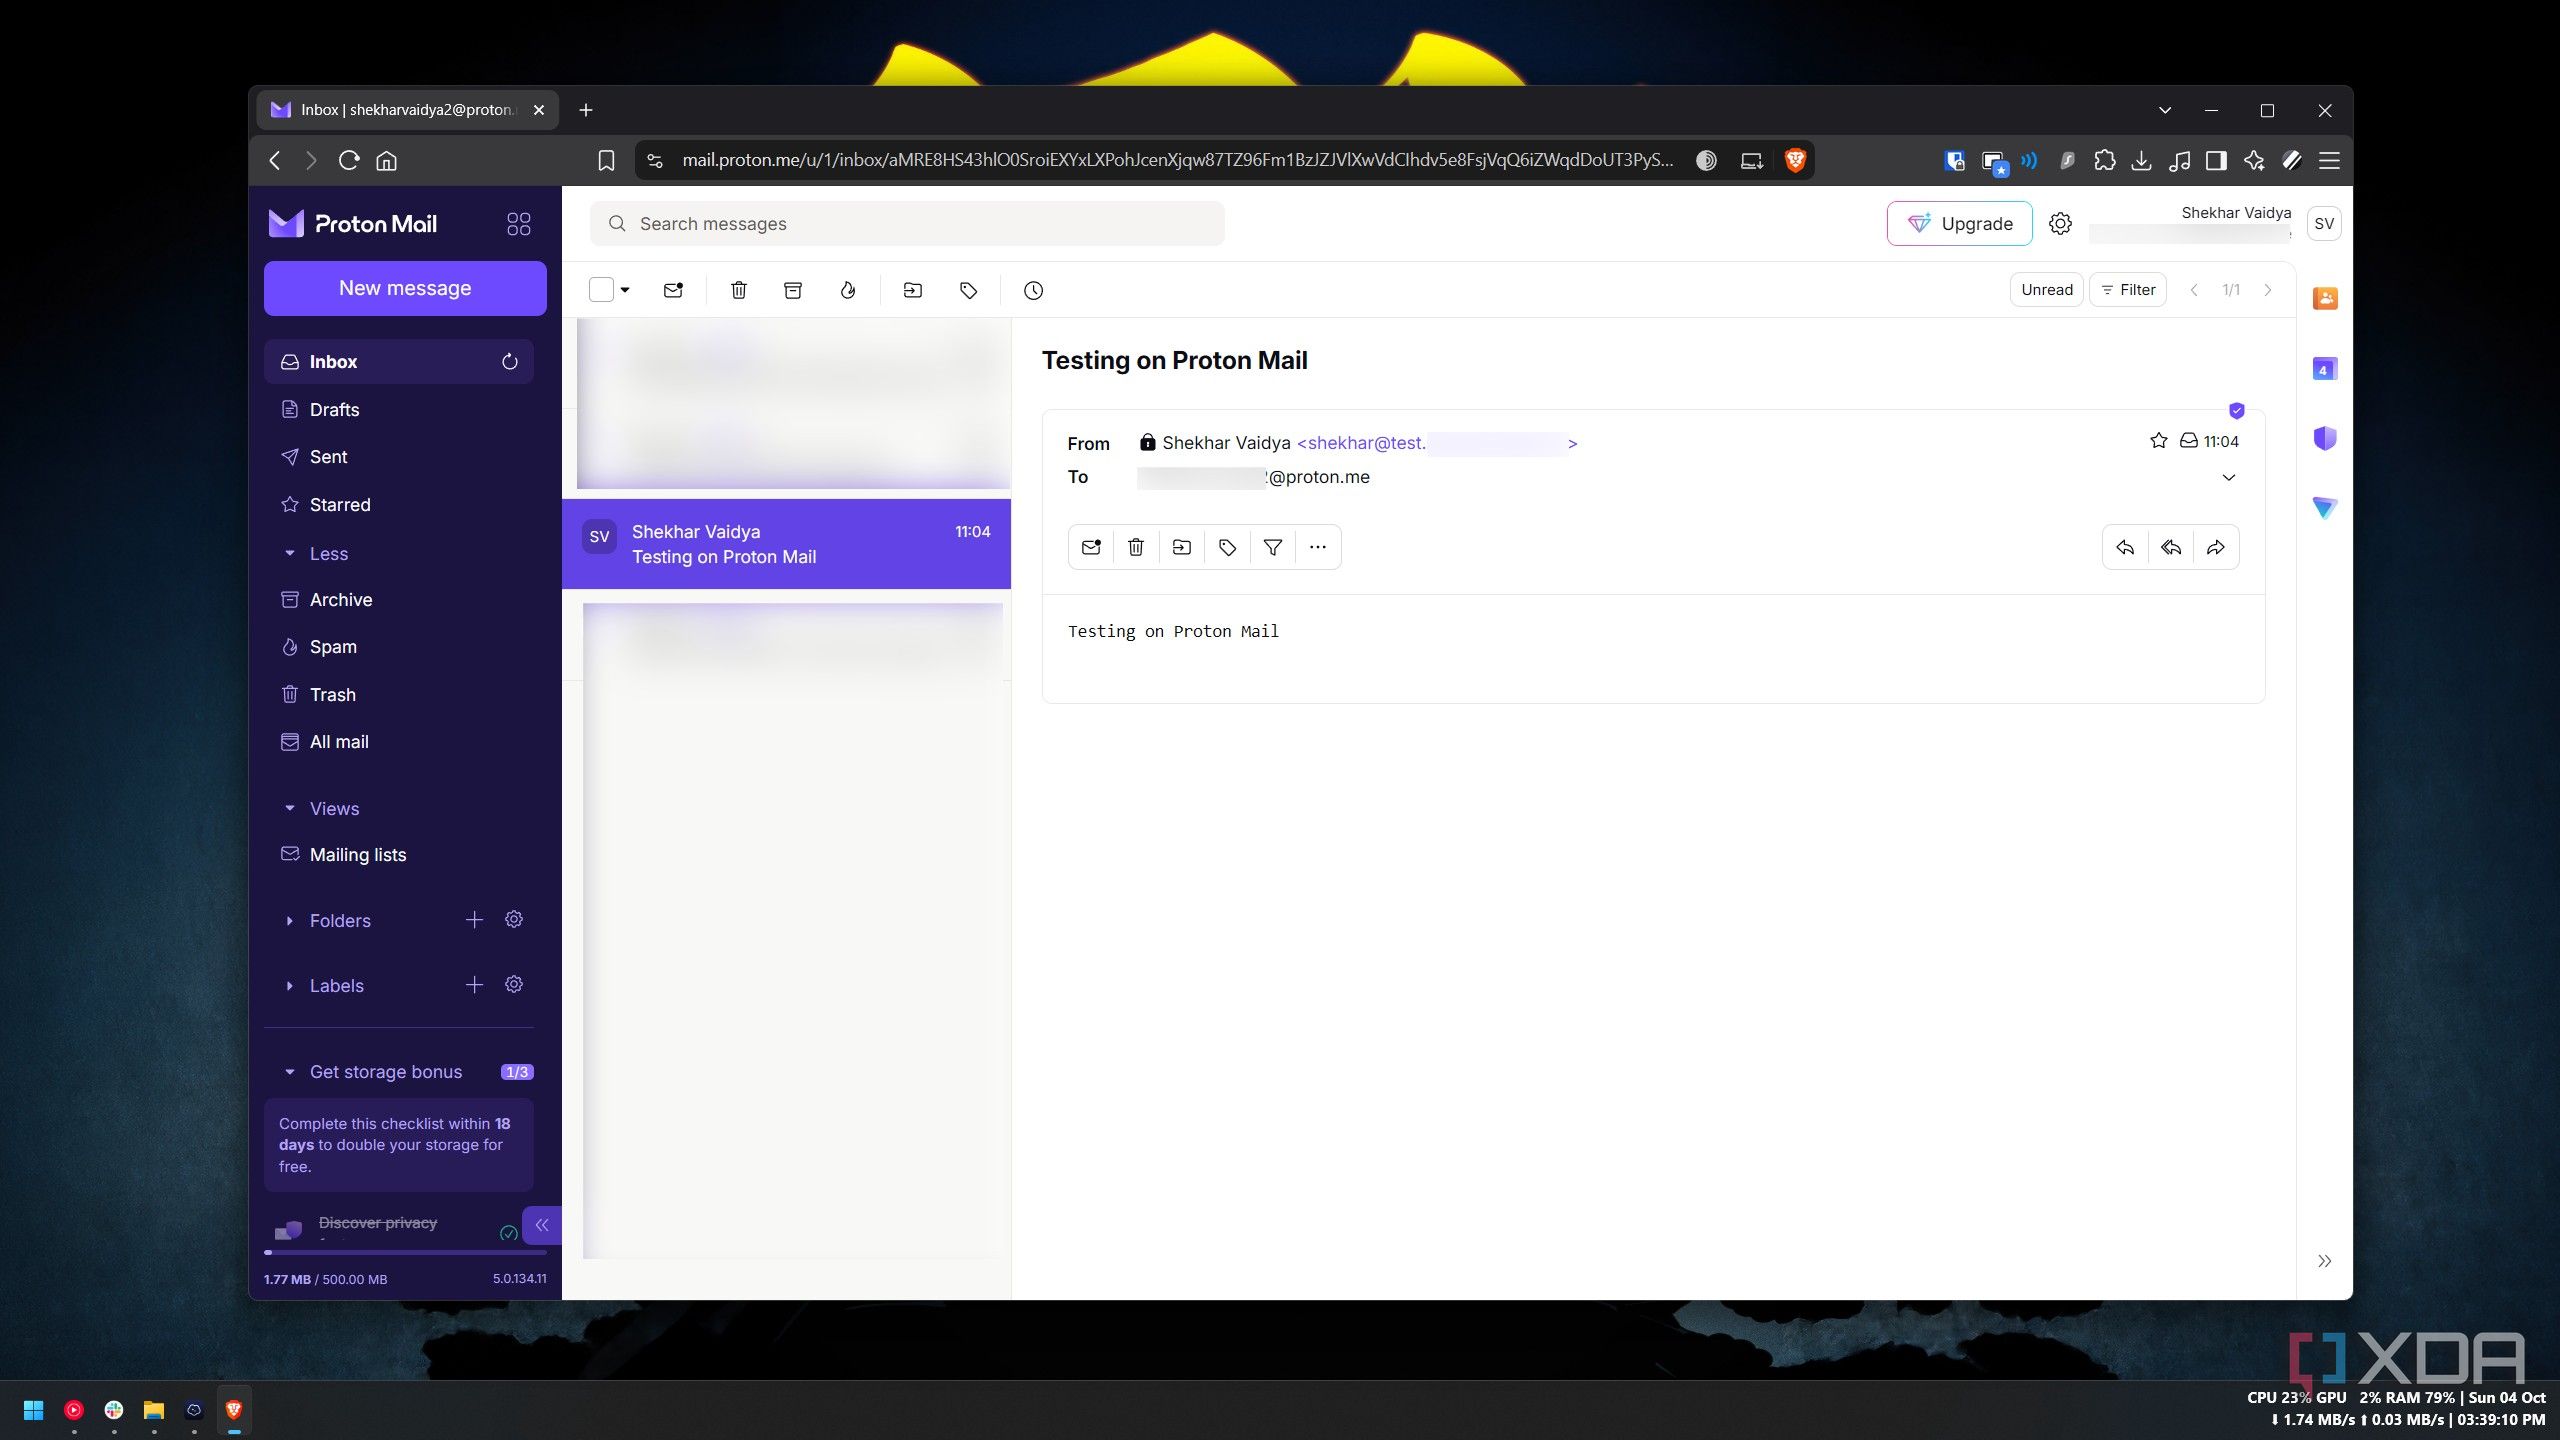The width and height of the screenshot is (2560, 1440).
Task: Select Shekhar Vaidya message in the list
Action: (x=786, y=544)
